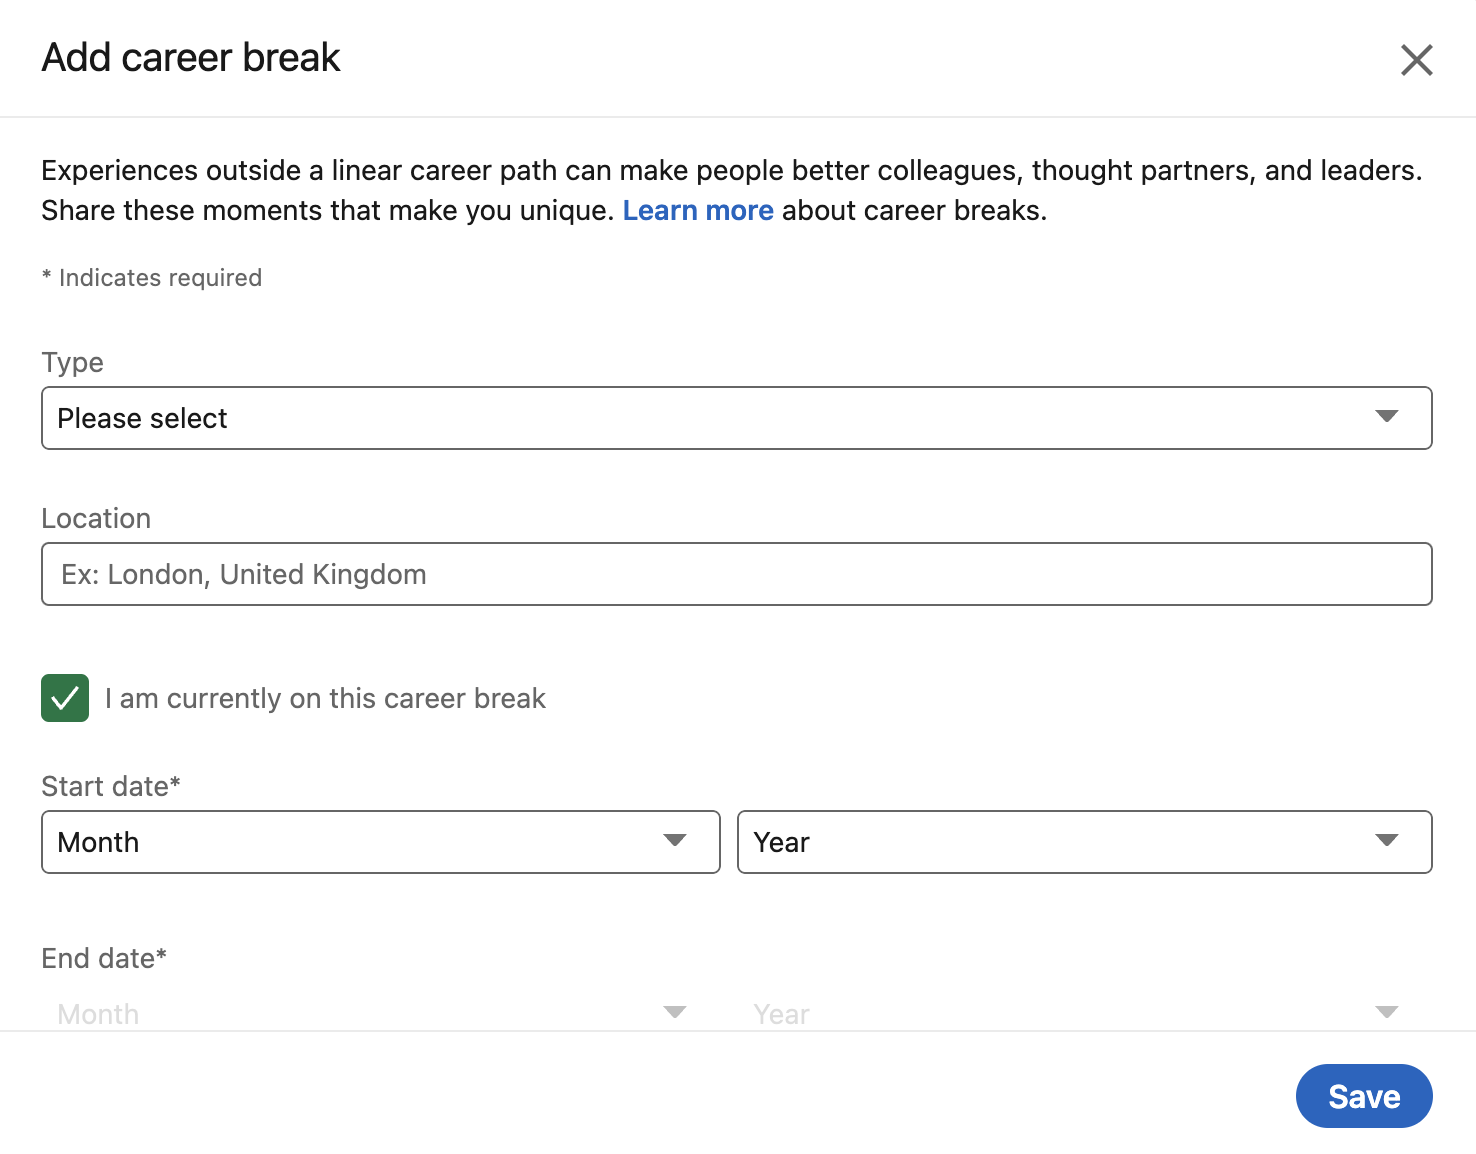Screen dimensions: 1476x1154
Task: Click the arrow icon on End date Month
Action: click(x=675, y=1013)
